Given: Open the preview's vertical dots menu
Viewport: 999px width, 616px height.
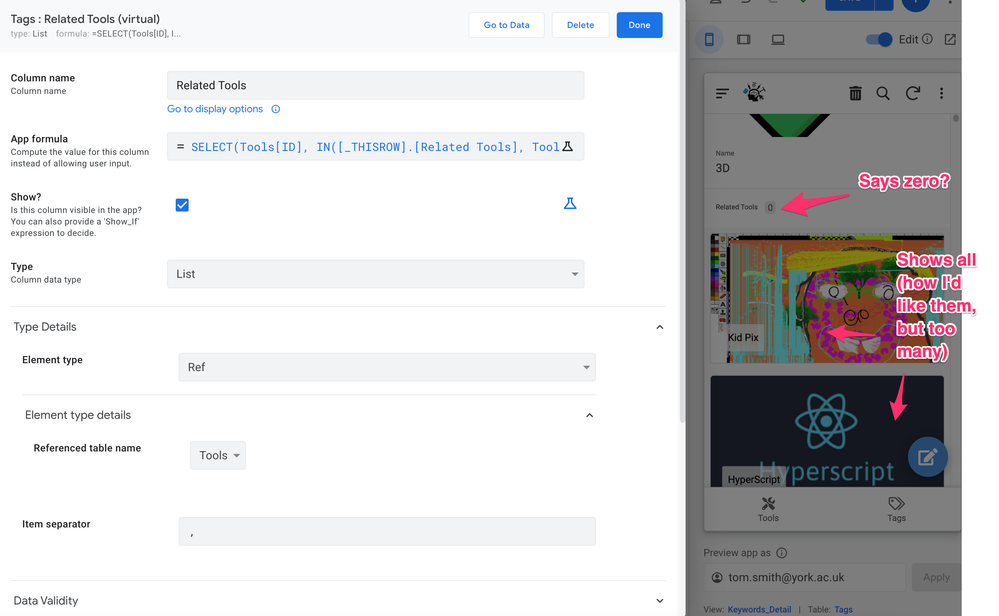Looking at the screenshot, I should [x=942, y=94].
